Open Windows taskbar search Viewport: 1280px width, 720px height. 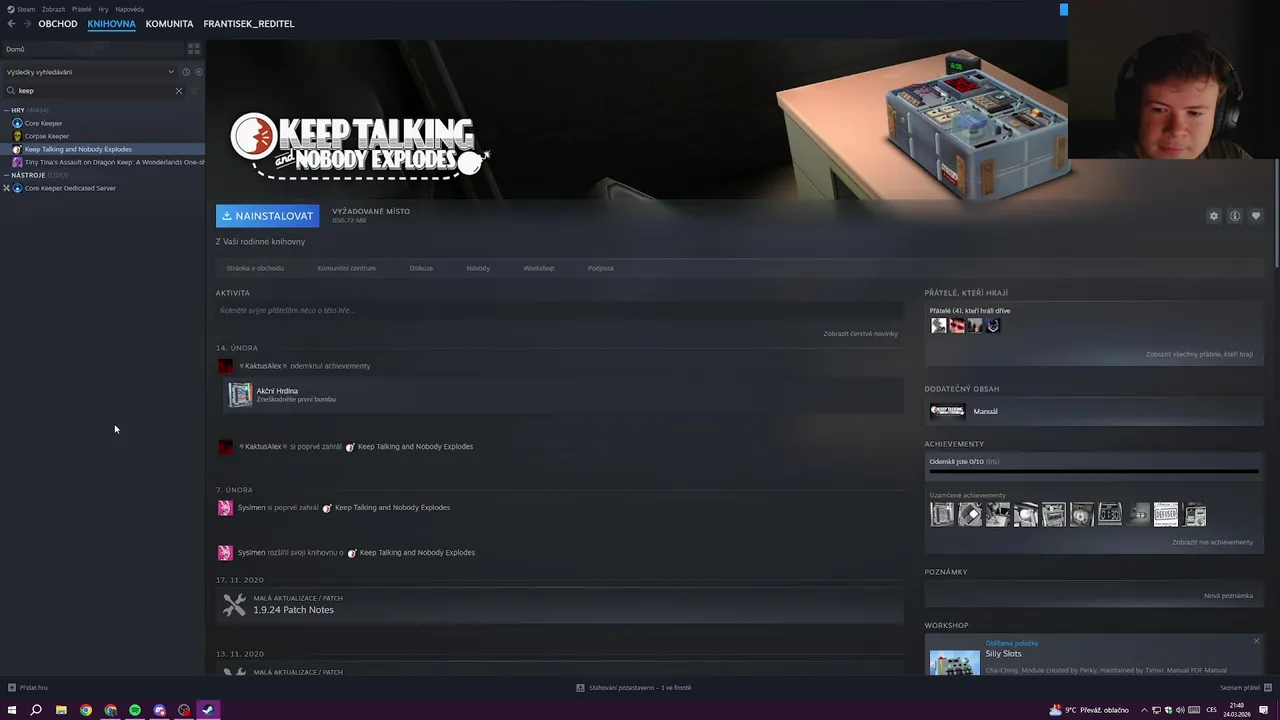[x=36, y=710]
